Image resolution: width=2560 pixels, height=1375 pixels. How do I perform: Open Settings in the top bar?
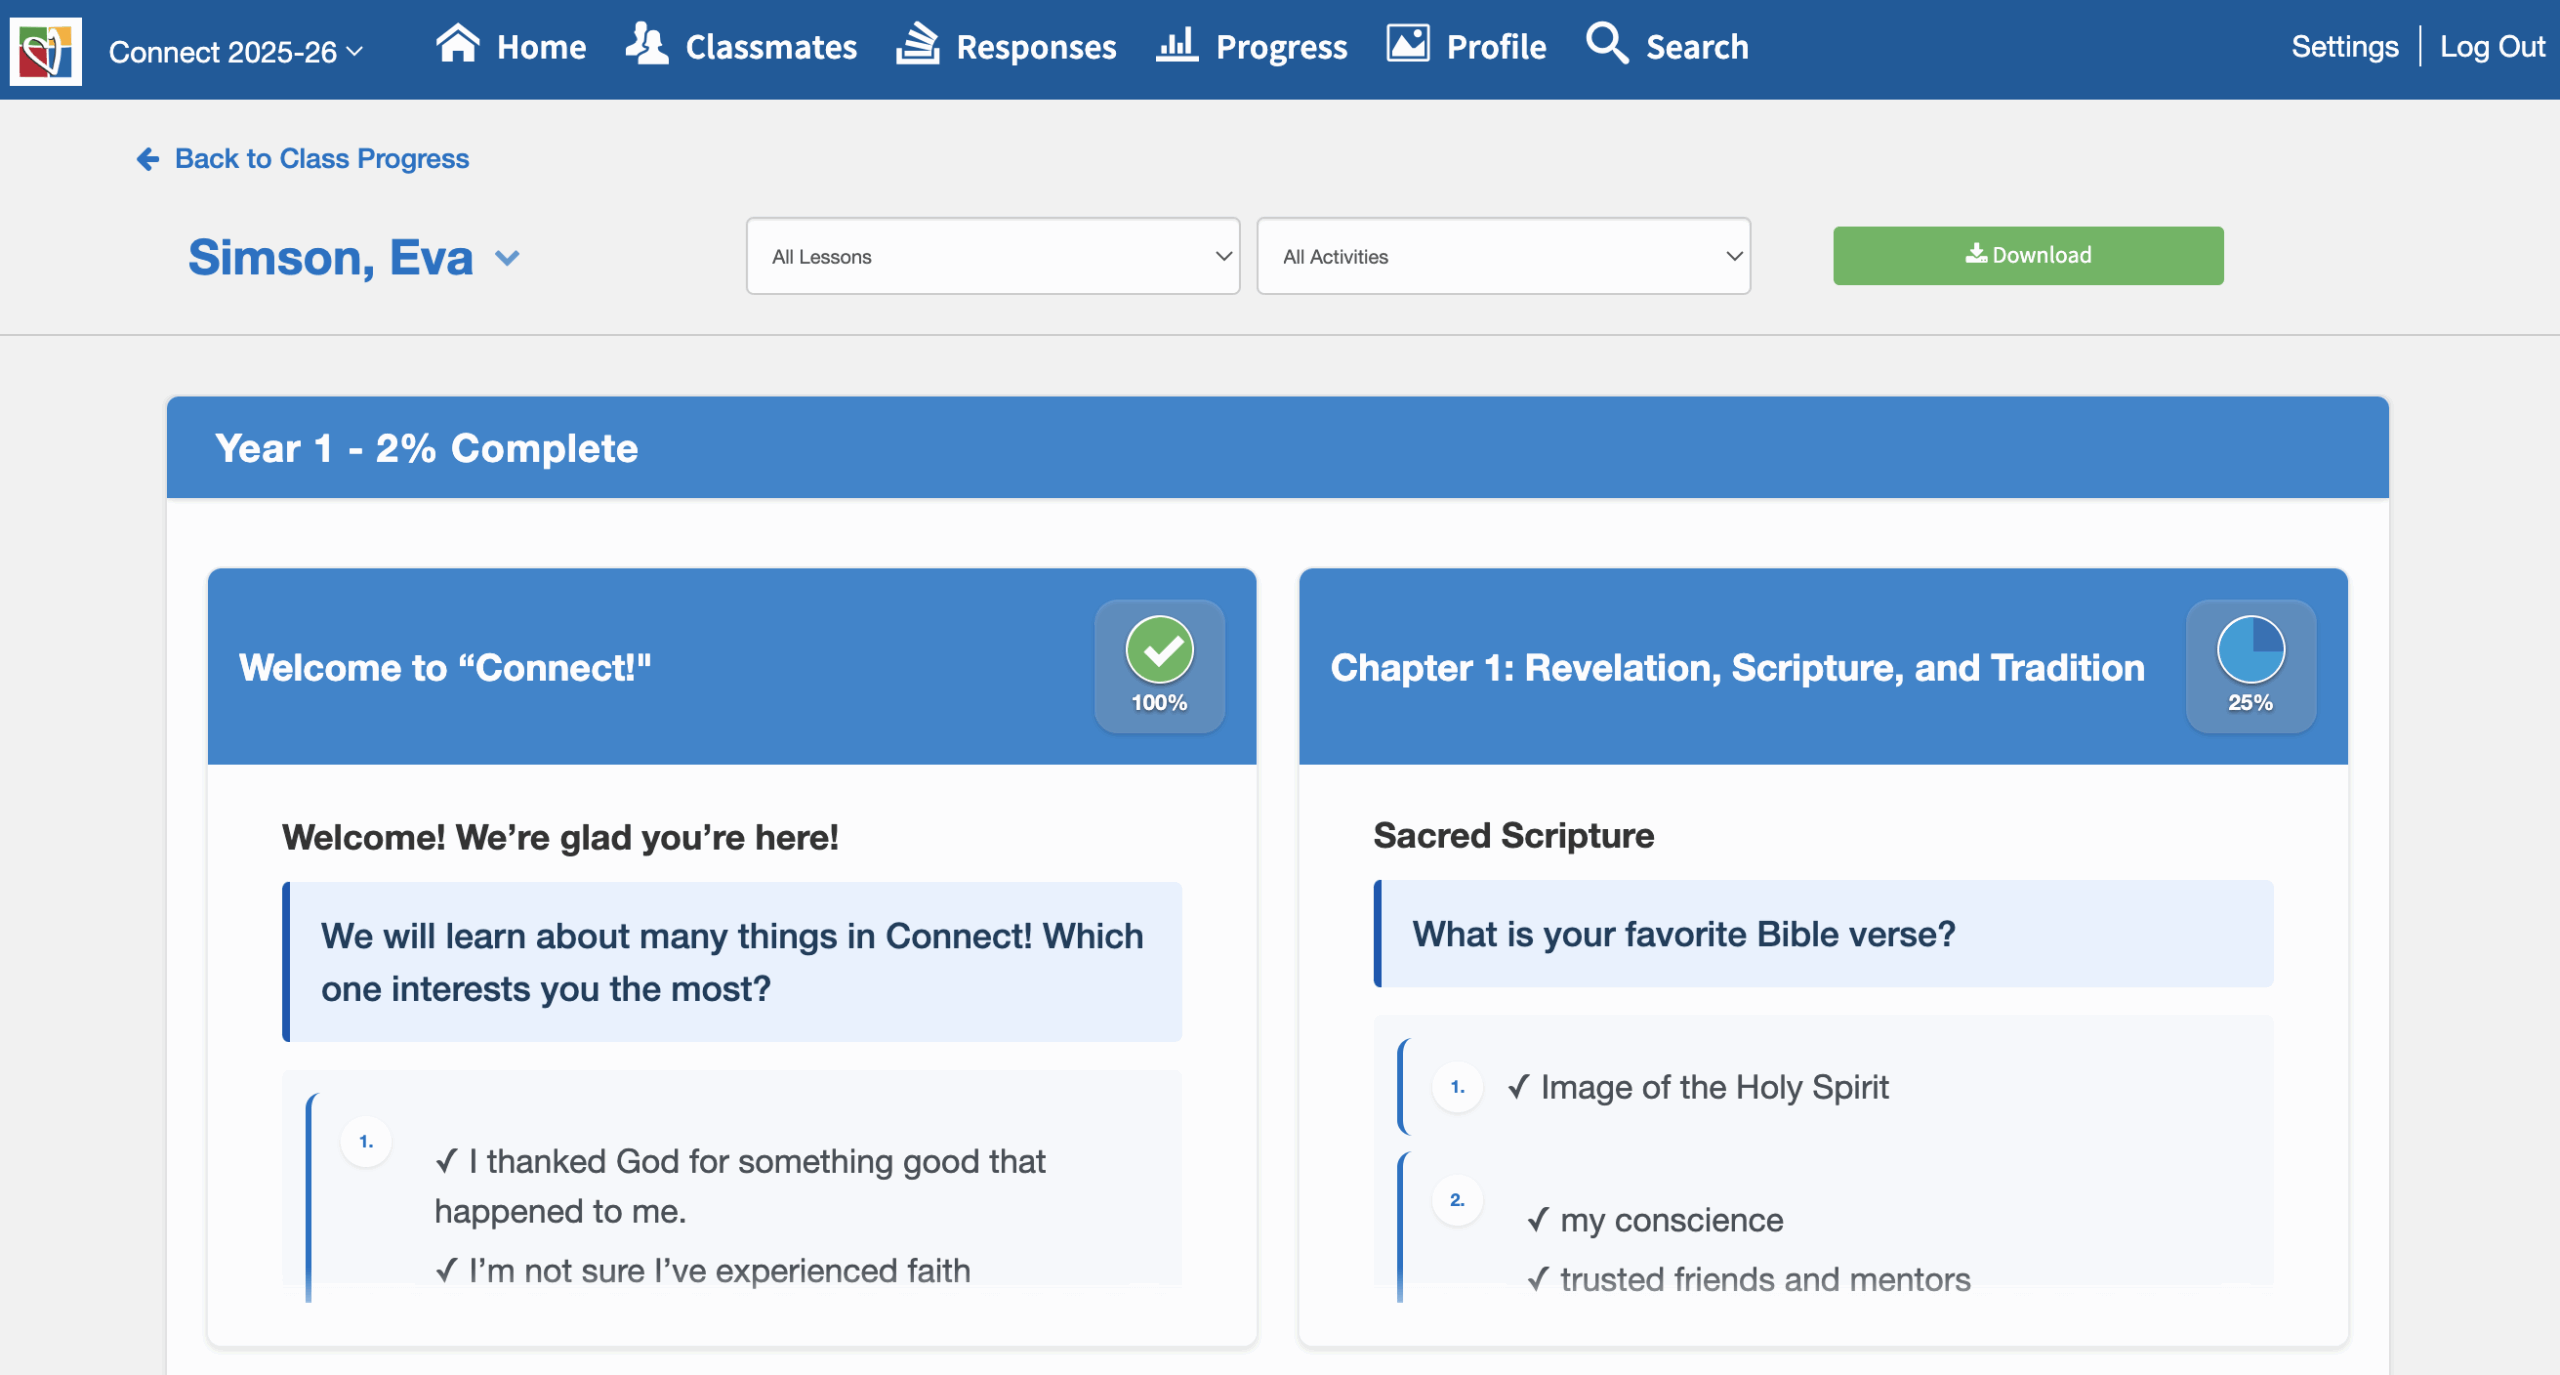(x=2344, y=47)
